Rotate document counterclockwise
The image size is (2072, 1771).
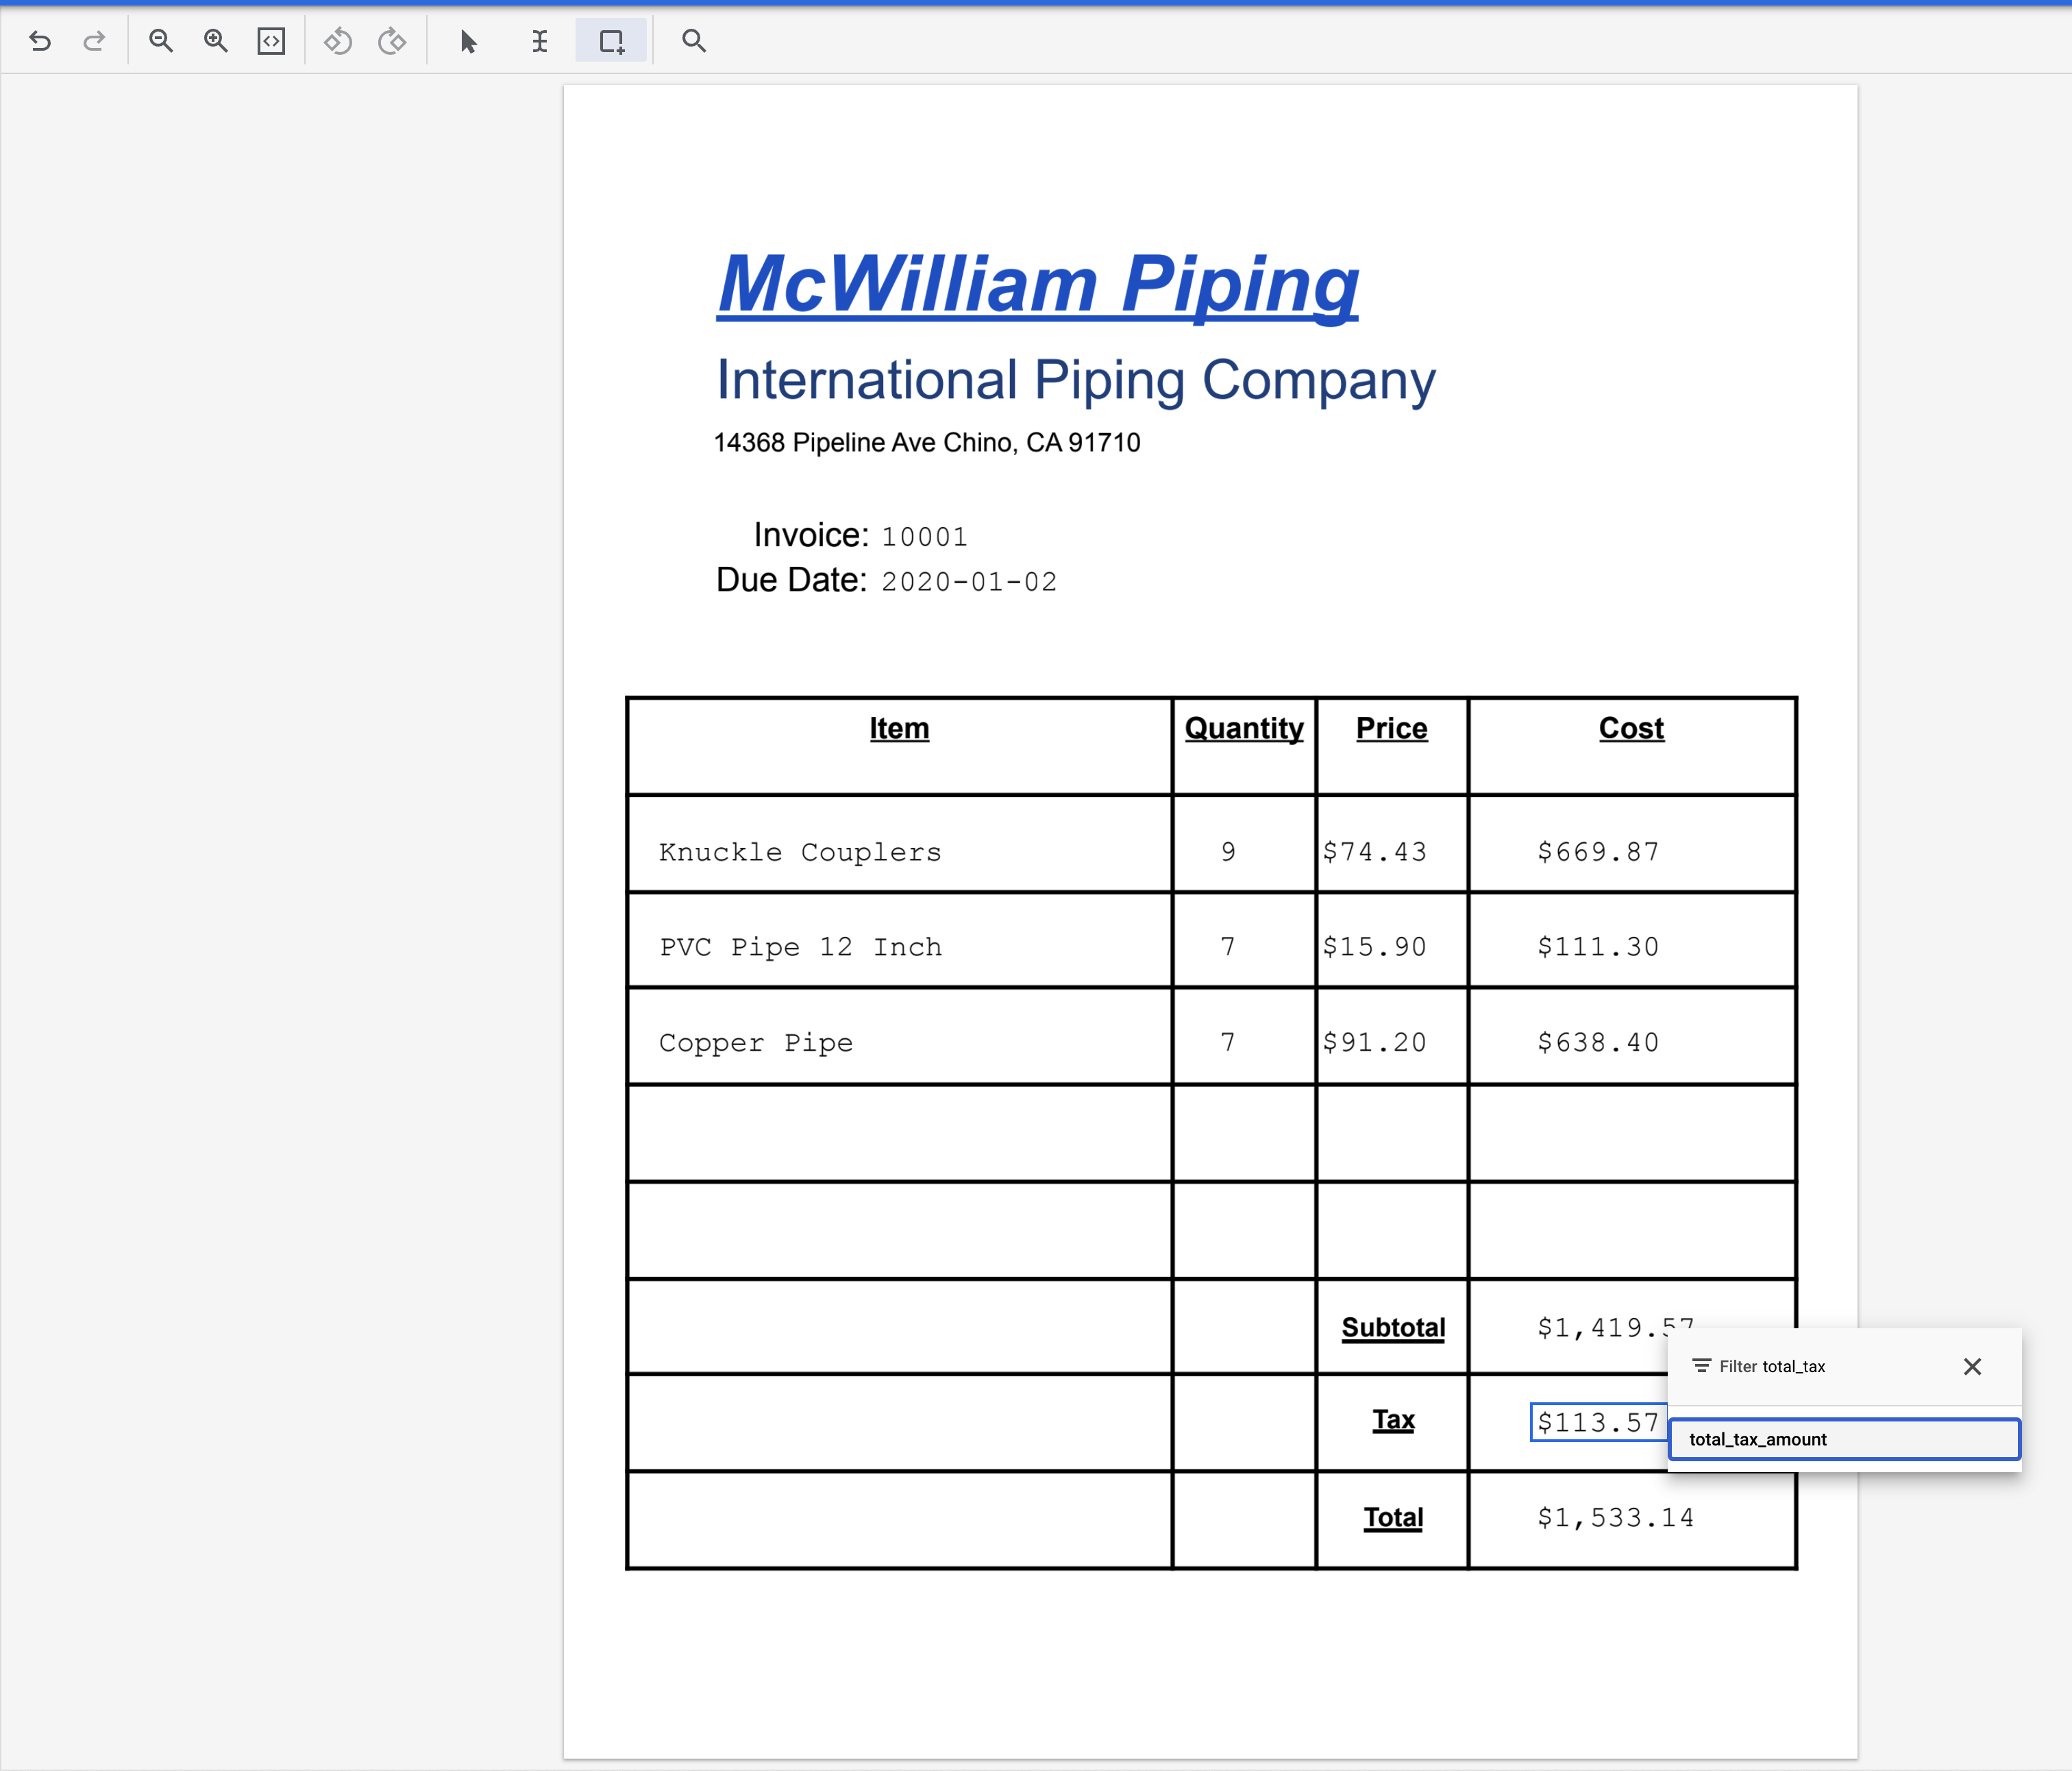(338, 41)
